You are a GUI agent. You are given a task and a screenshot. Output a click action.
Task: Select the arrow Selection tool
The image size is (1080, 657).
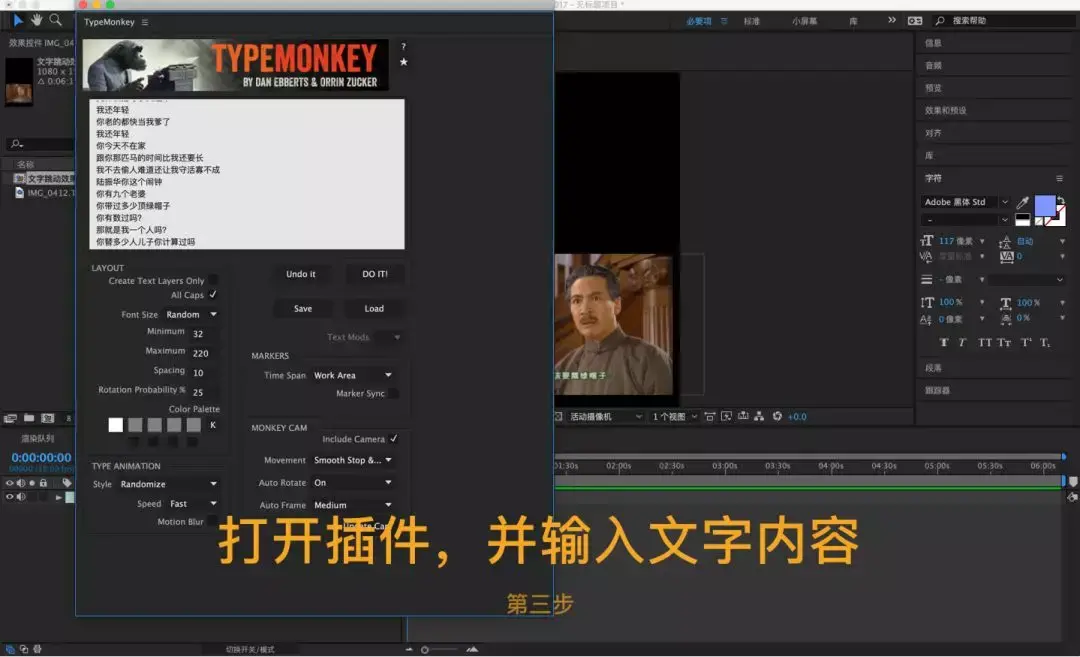[x=18, y=20]
